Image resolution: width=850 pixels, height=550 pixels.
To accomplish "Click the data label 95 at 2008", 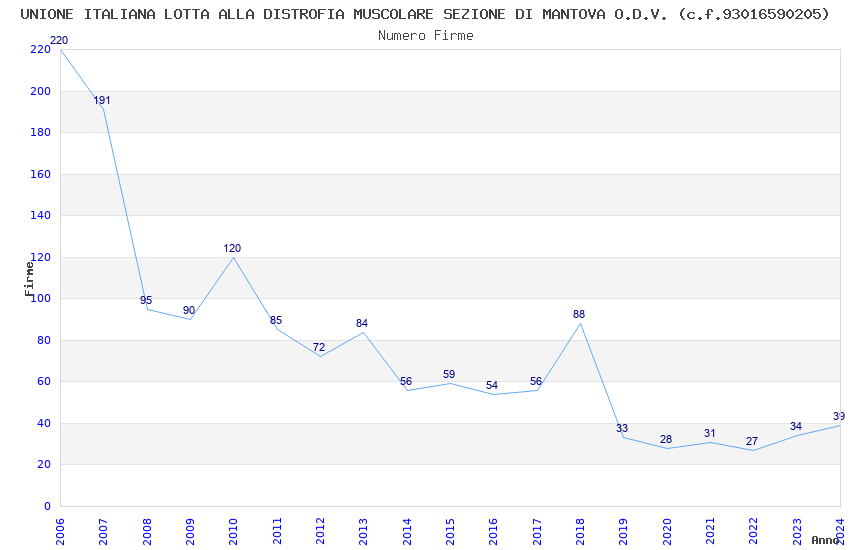I will coord(146,300).
